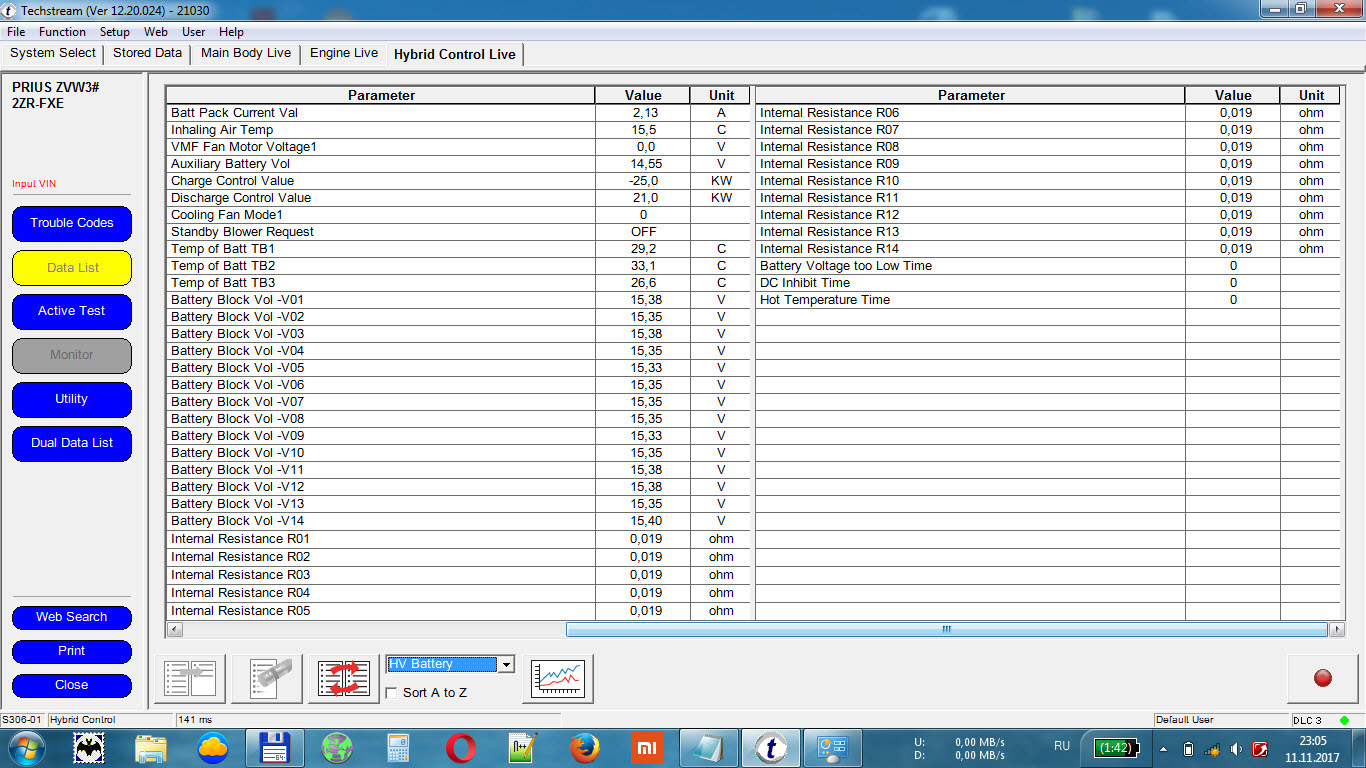Click the Active Test button
Screen dimensions: 1366x768
click(x=72, y=311)
